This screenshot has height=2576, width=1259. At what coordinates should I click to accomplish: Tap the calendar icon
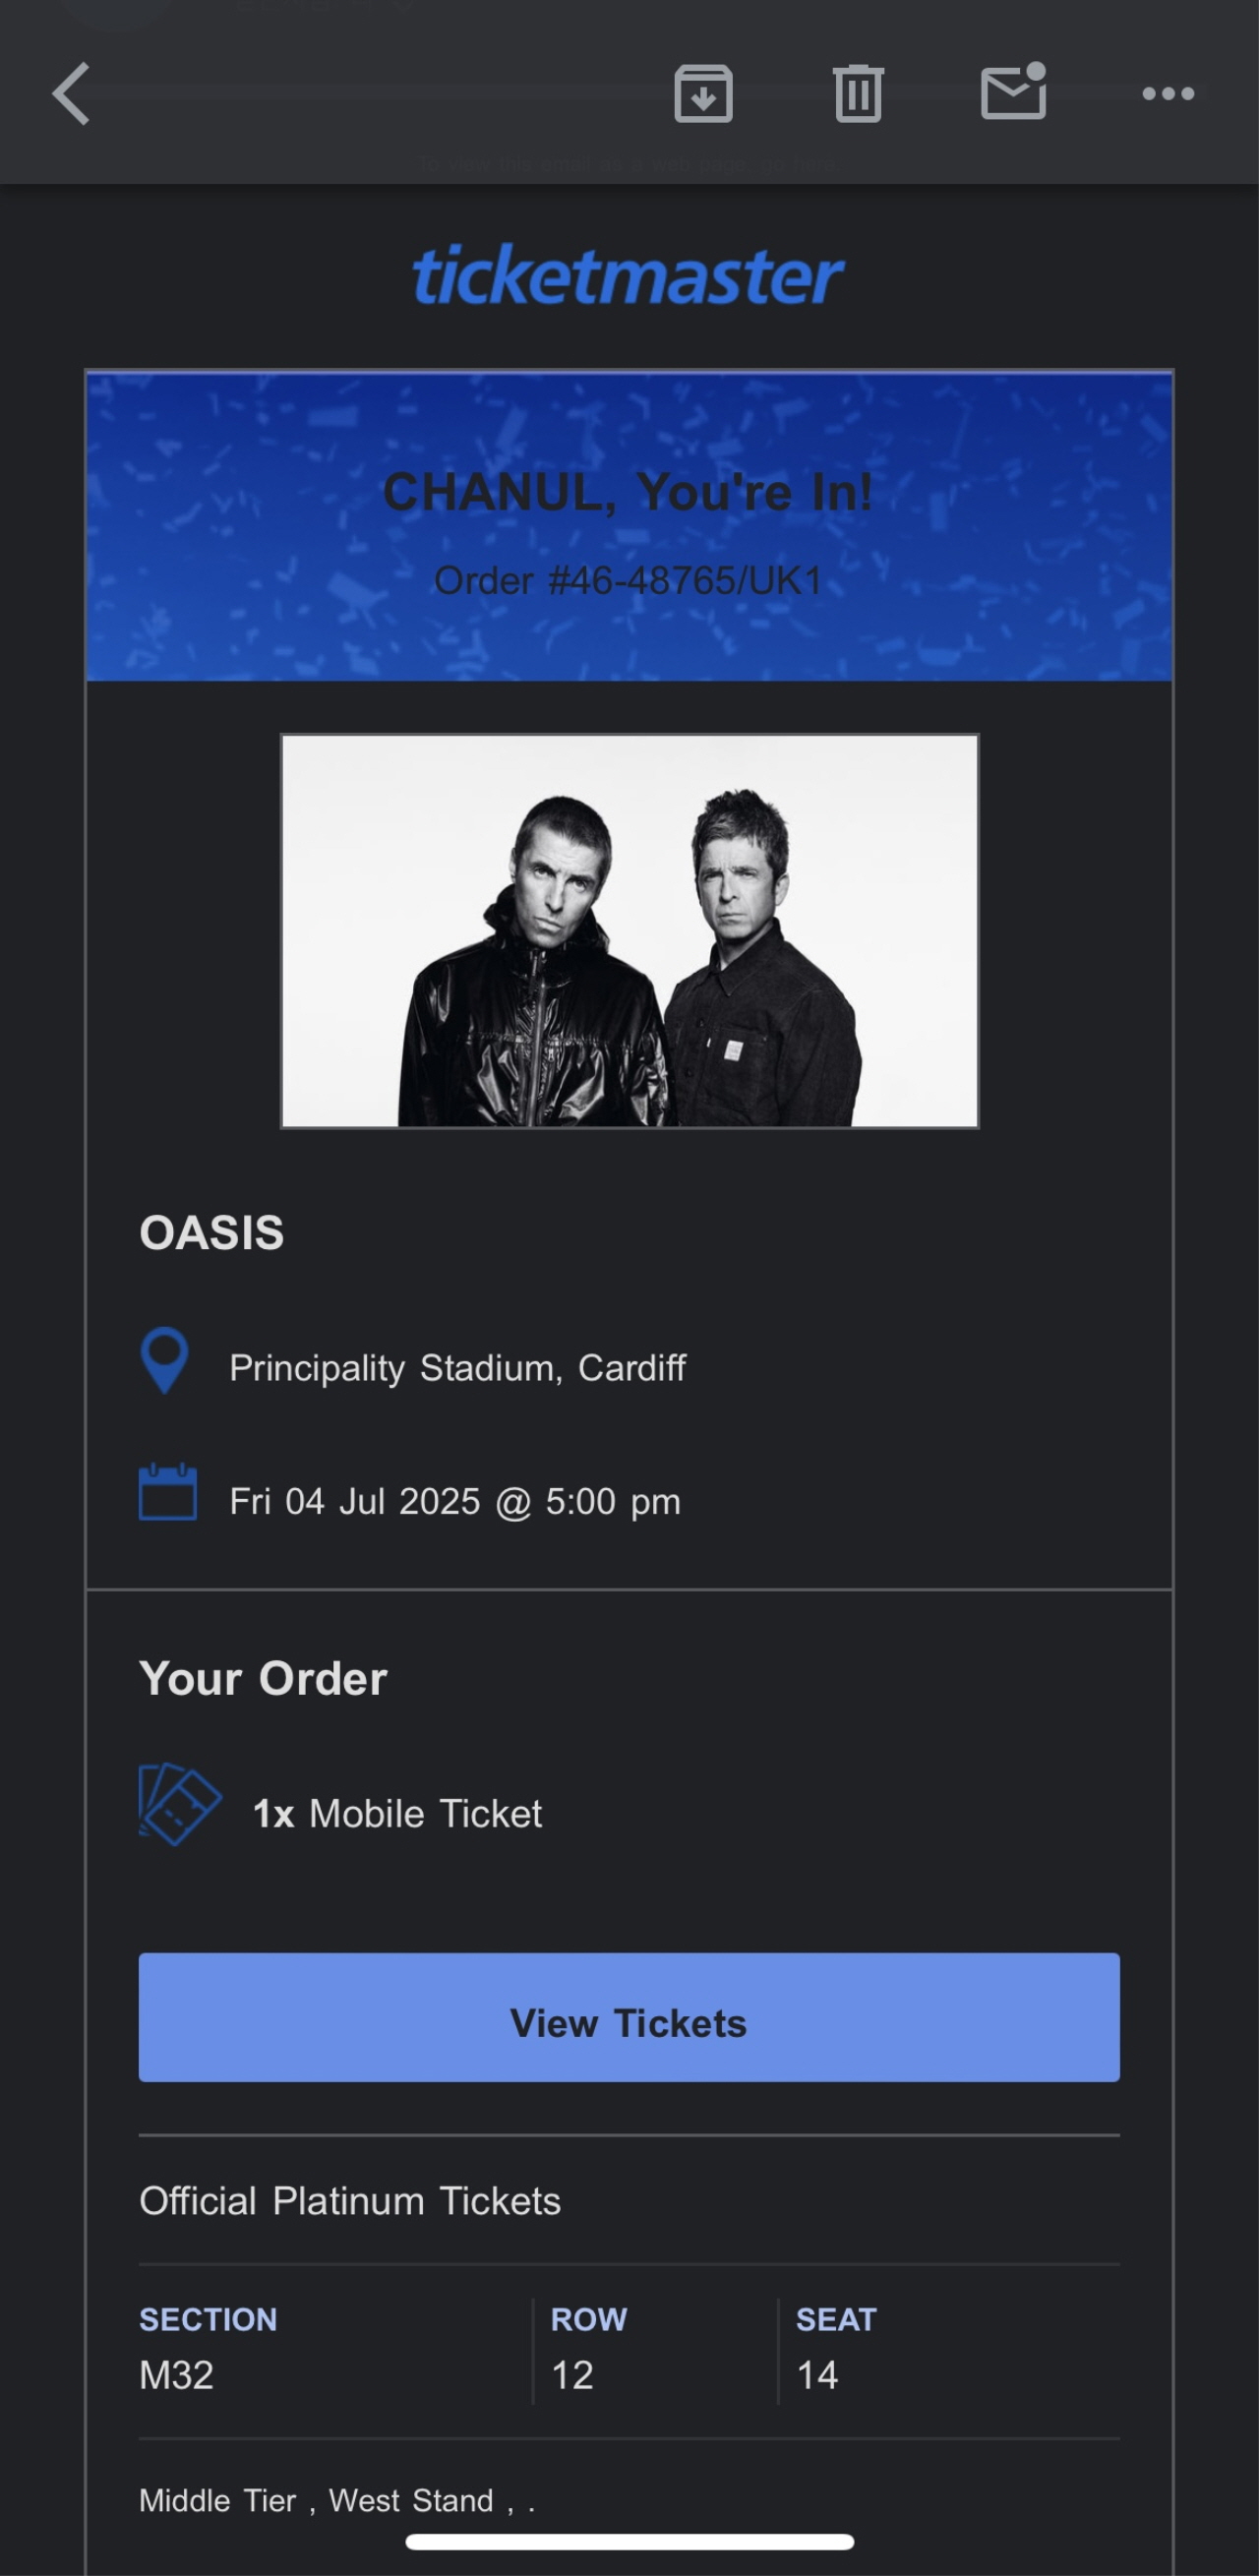point(167,1492)
